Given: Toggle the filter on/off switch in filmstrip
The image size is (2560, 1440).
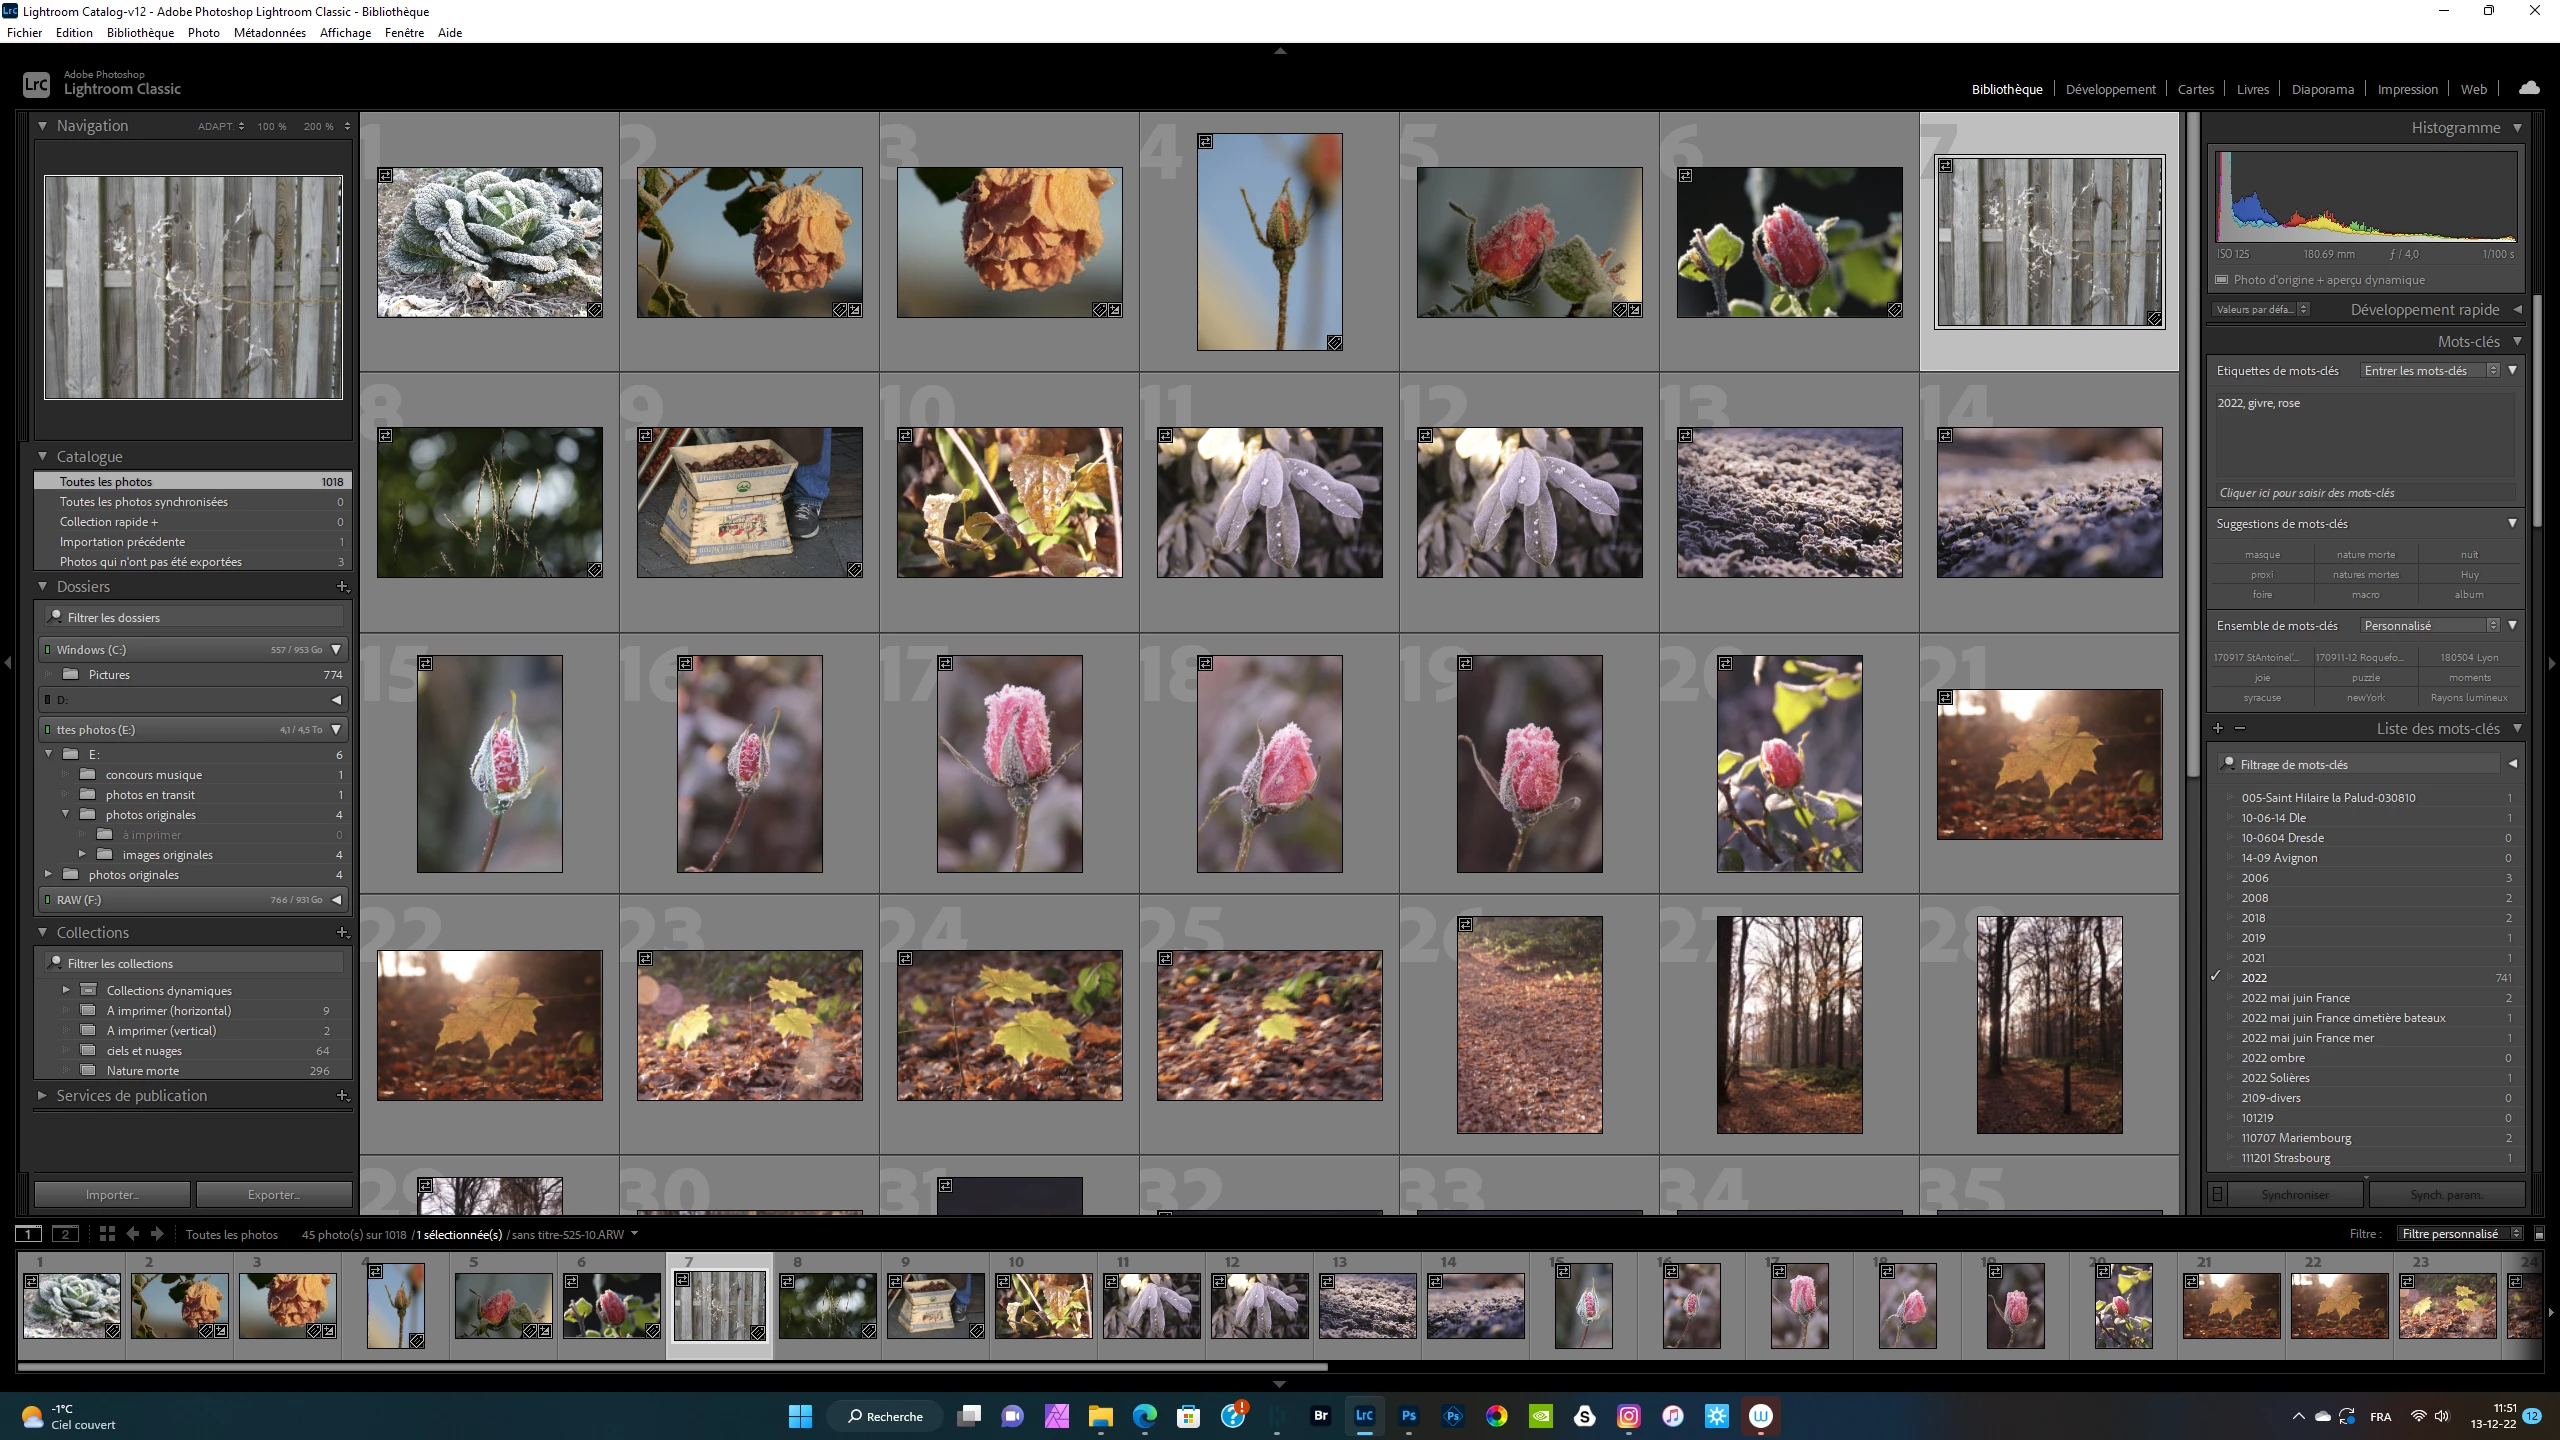Looking at the screenshot, I should (2539, 1234).
